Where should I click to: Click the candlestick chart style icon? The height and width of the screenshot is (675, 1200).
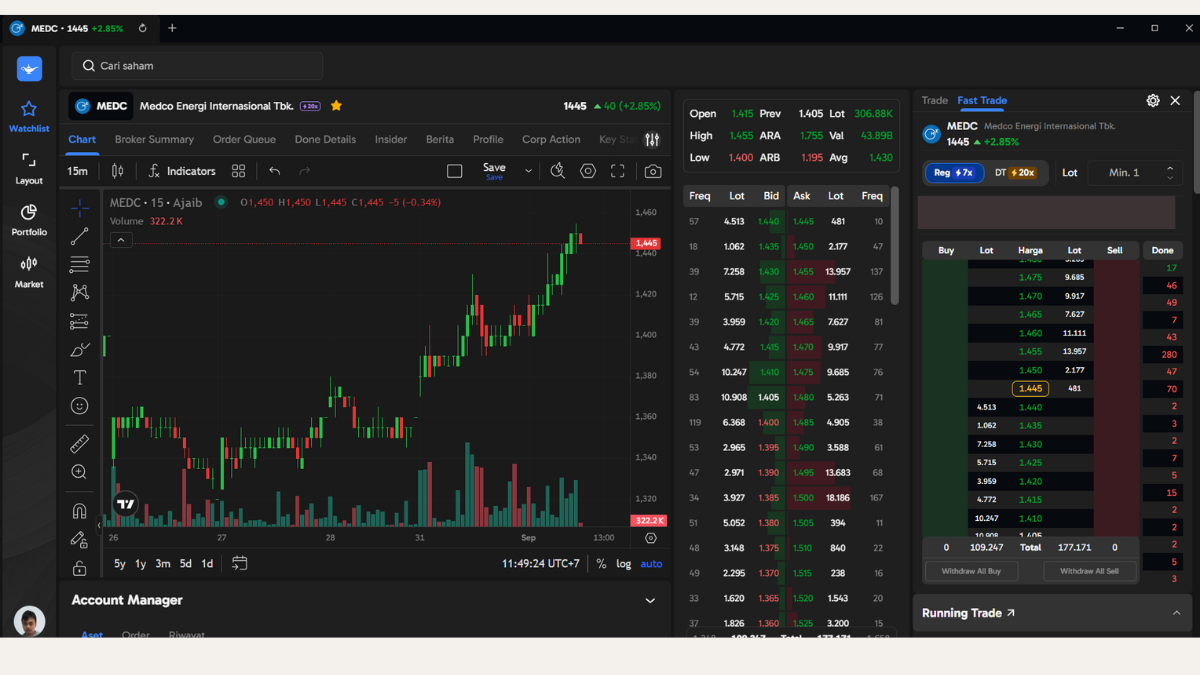click(118, 171)
